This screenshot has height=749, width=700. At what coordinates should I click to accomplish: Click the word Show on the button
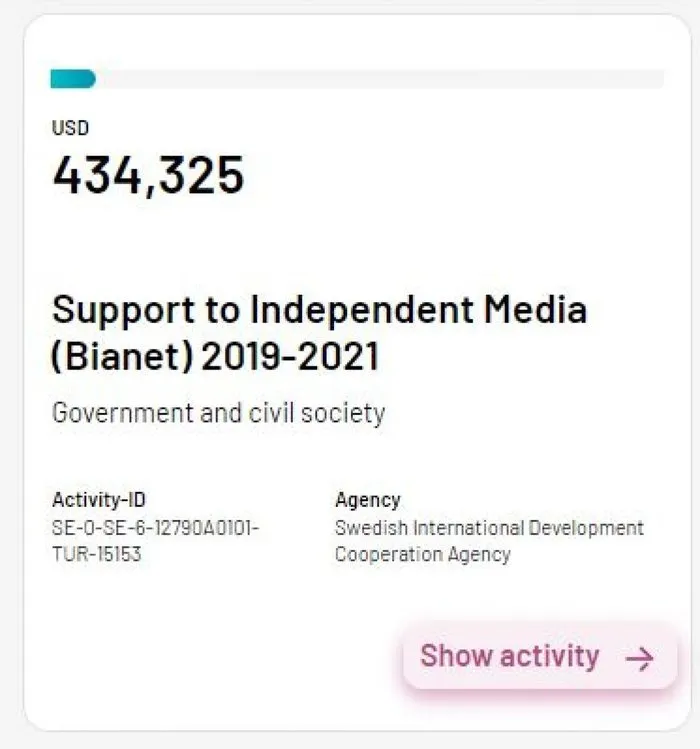(x=455, y=656)
